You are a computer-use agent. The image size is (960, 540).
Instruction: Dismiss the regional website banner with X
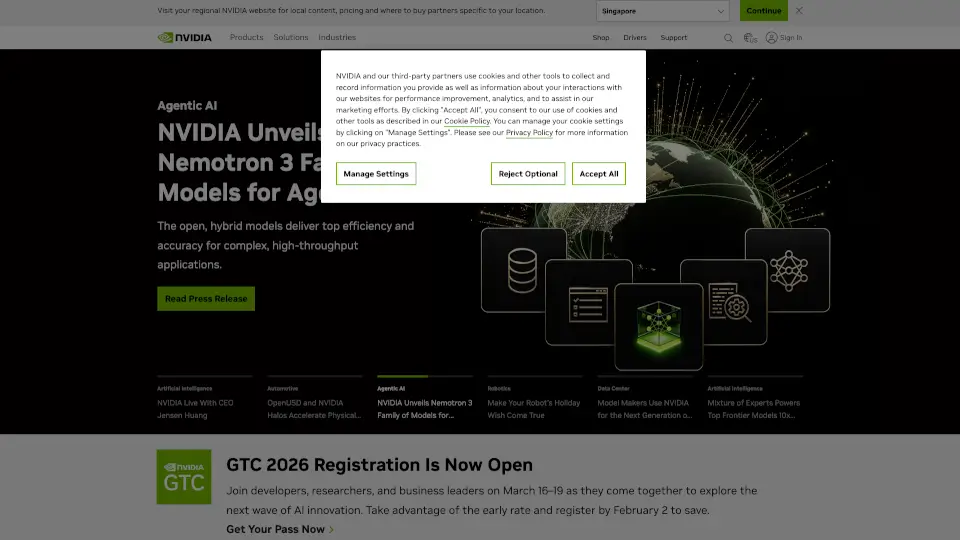[x=799, y=11]
